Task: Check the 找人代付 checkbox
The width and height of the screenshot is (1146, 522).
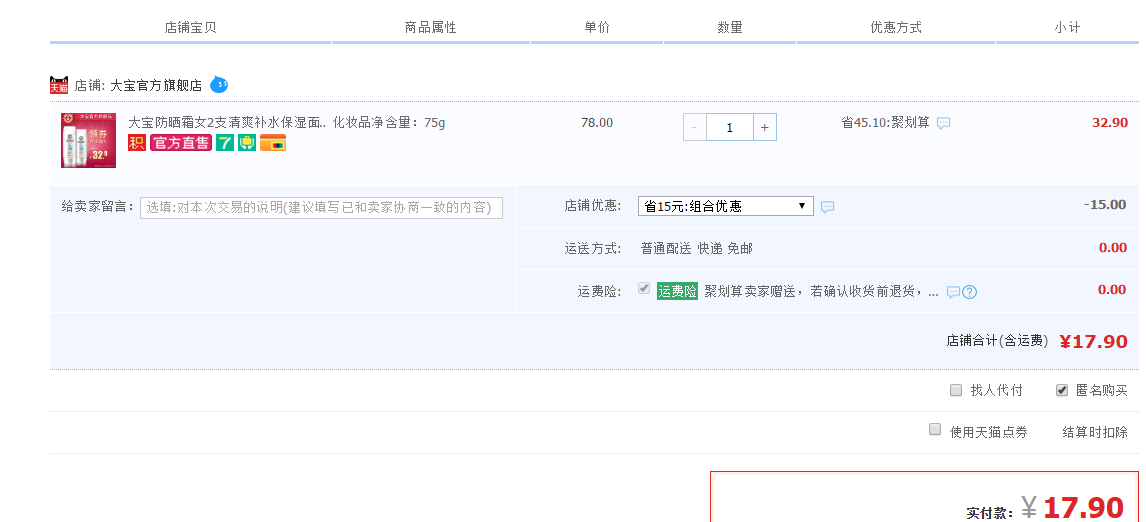Action: coord(956,390)
